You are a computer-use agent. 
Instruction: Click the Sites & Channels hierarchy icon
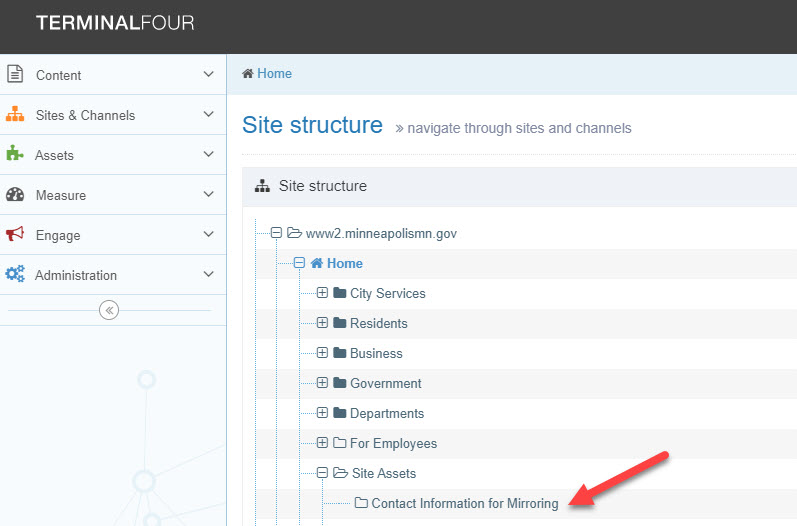pos(15,114)
